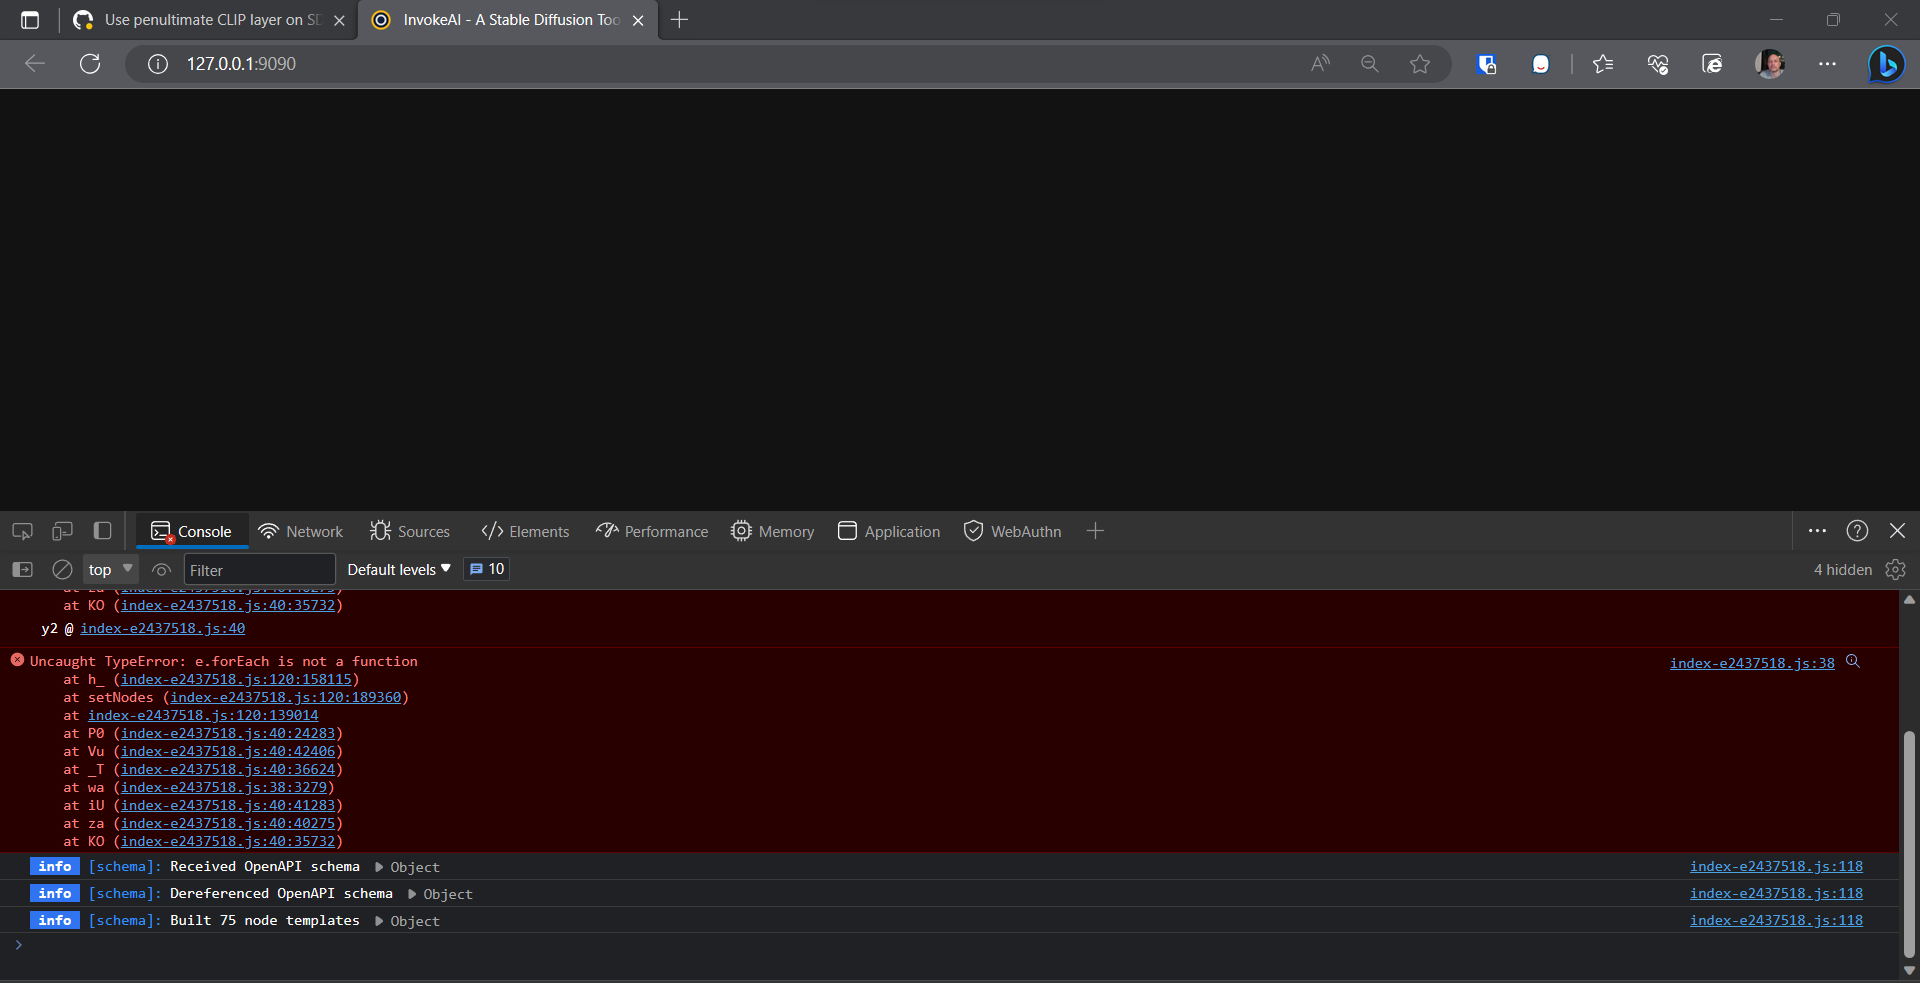Click the issues counter showing 10
Viewport: 1920px width, 983px height.
(486, 568)
